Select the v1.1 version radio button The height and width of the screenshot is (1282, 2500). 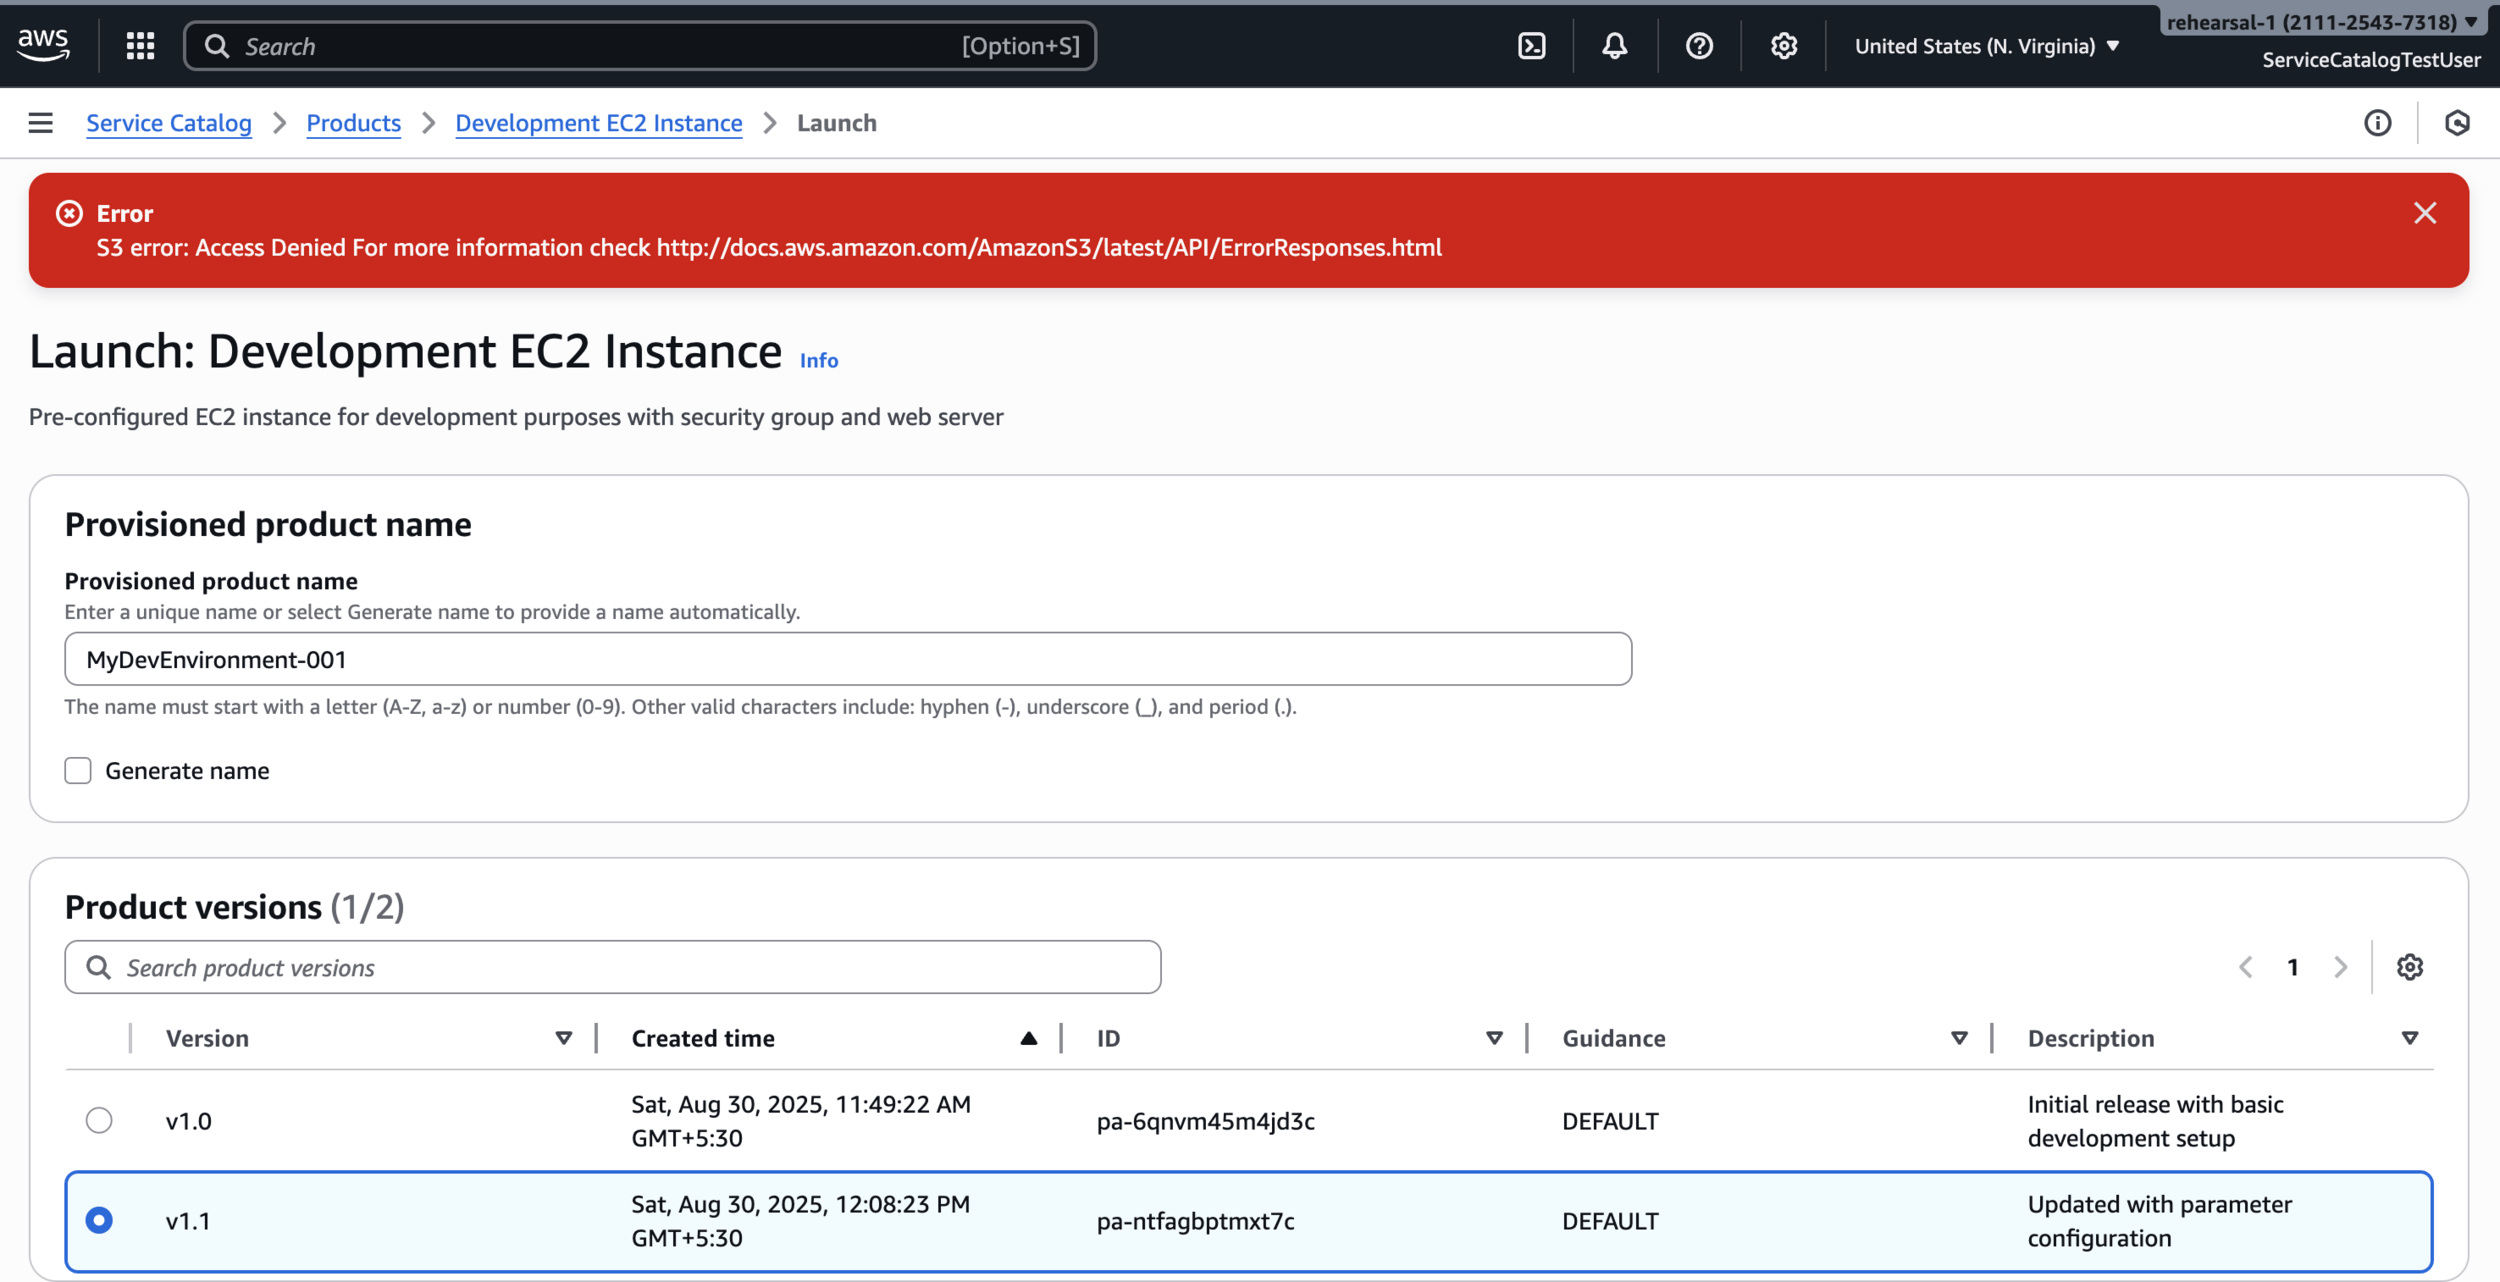coord(99,1220)
